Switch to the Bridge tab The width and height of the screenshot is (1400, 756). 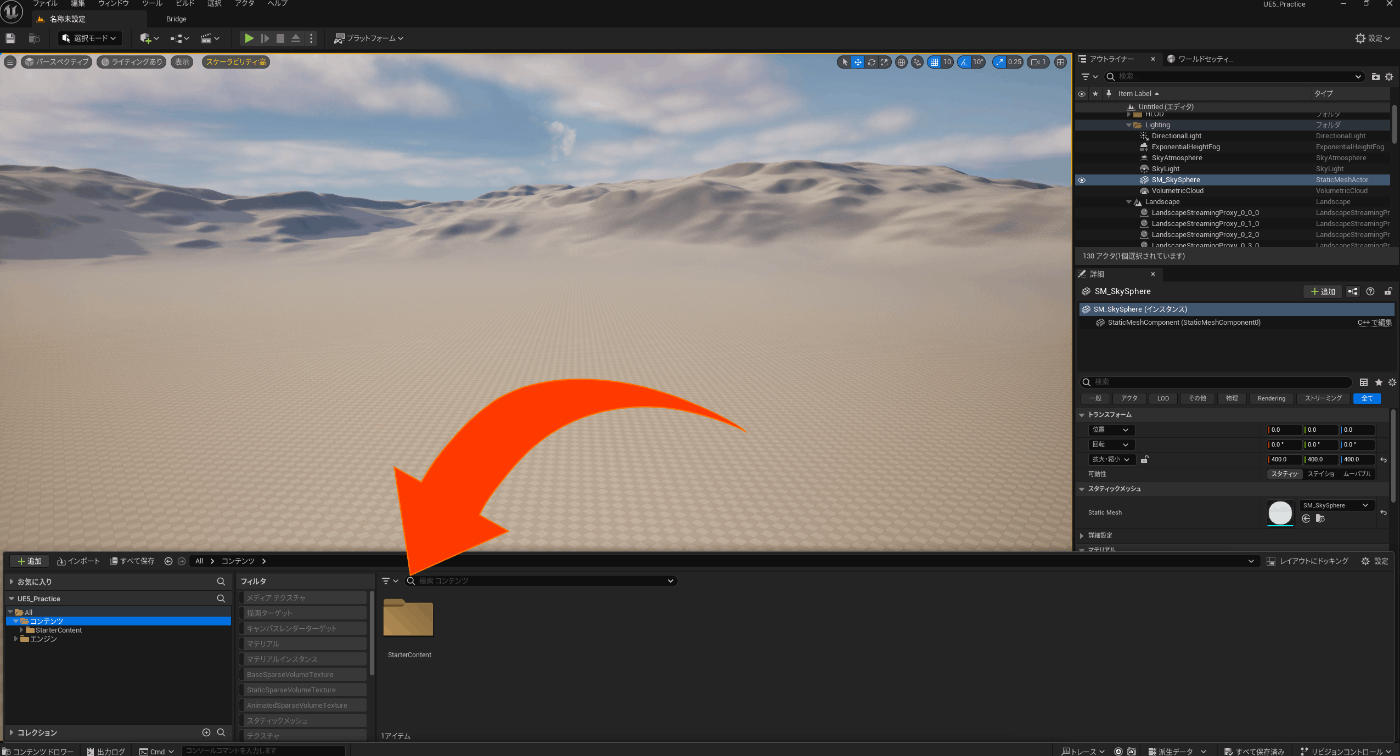[176, 18]
